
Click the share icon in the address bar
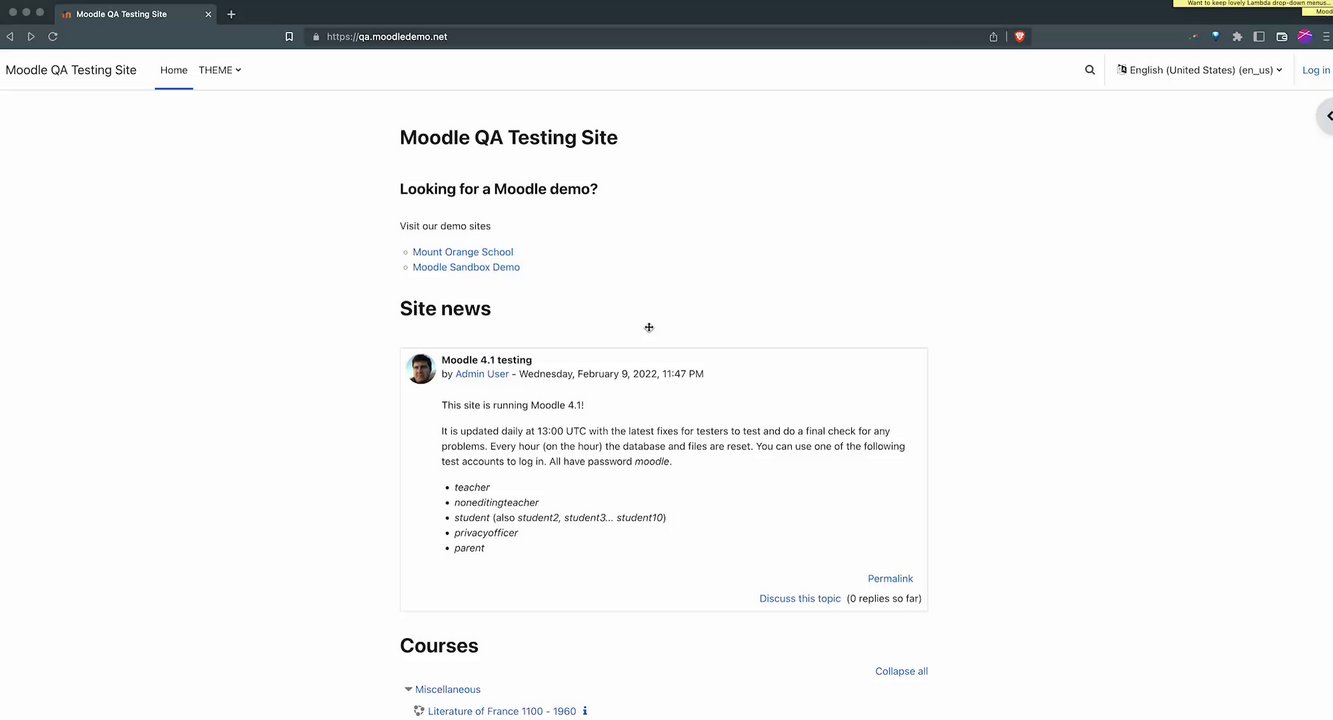[x=993, y=37]
